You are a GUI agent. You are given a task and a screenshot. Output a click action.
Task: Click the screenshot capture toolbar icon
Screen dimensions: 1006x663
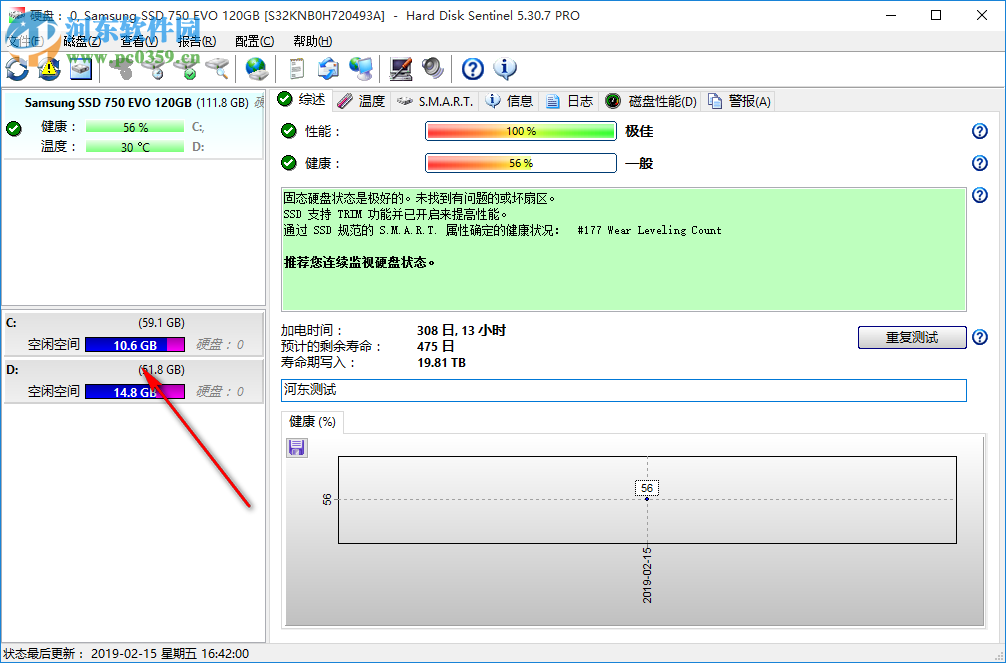click(401, 69)
